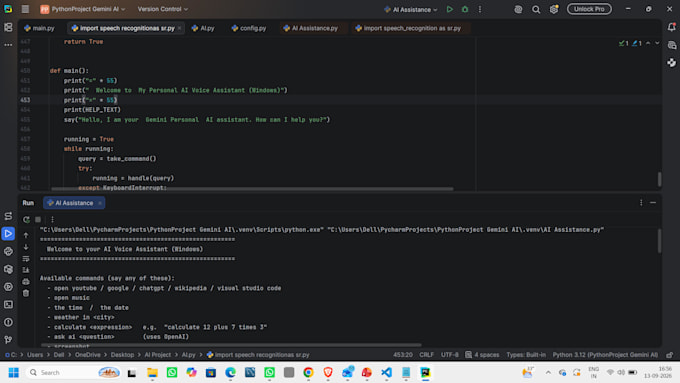Screen dimensions: 680x383
Task: Open the Problems tool window
Action: [8, 322]
